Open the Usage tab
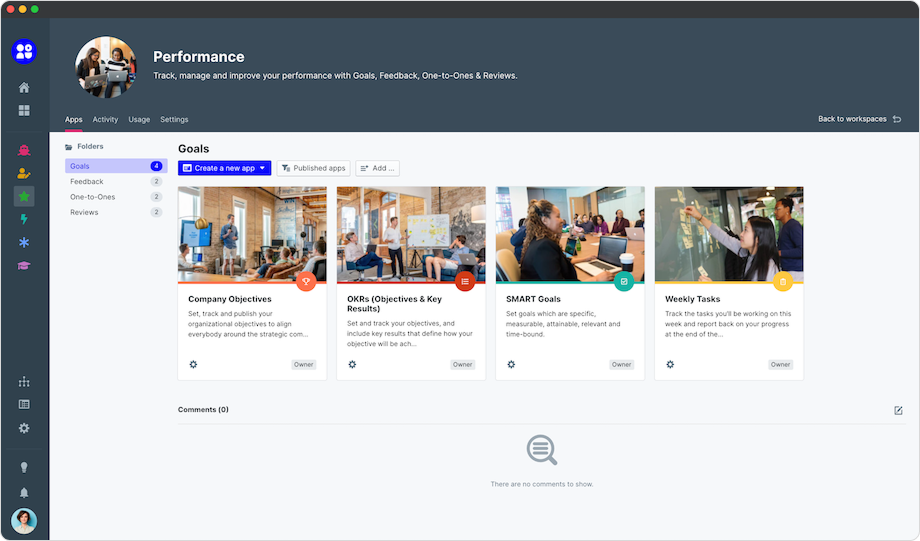 click(139, 120)
